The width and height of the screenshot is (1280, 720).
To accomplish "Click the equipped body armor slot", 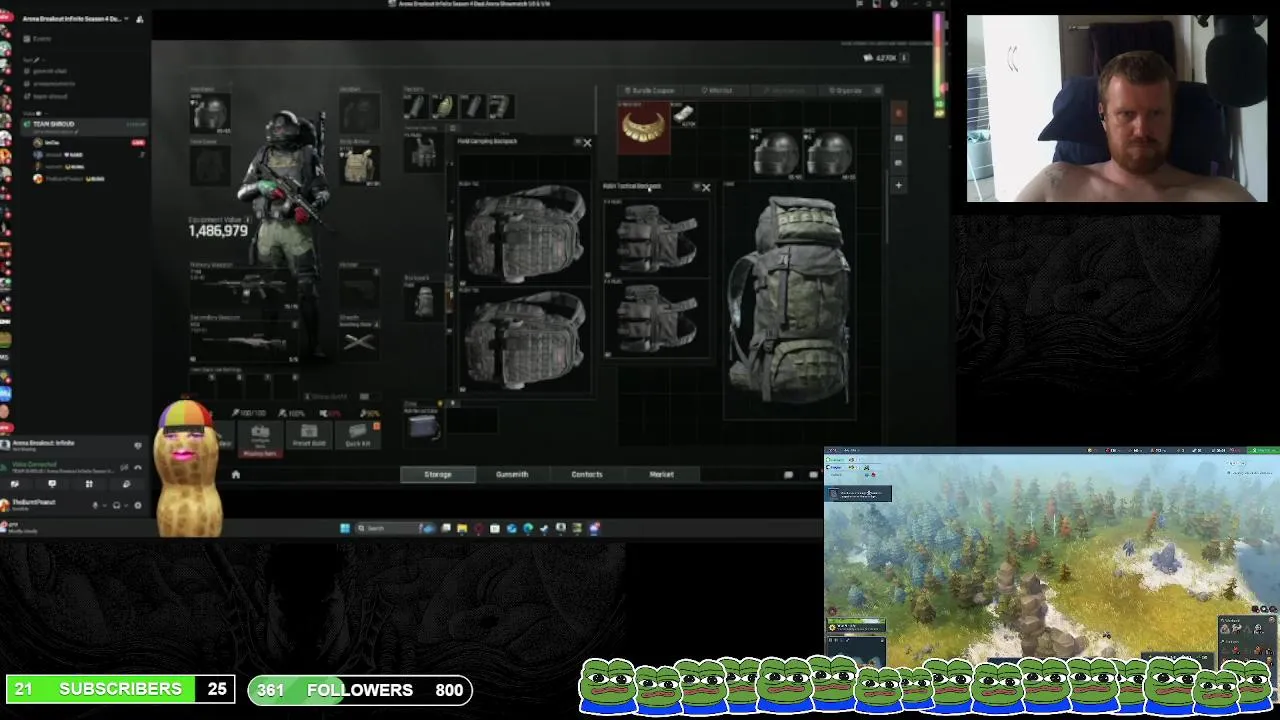I will pos(359,163).
